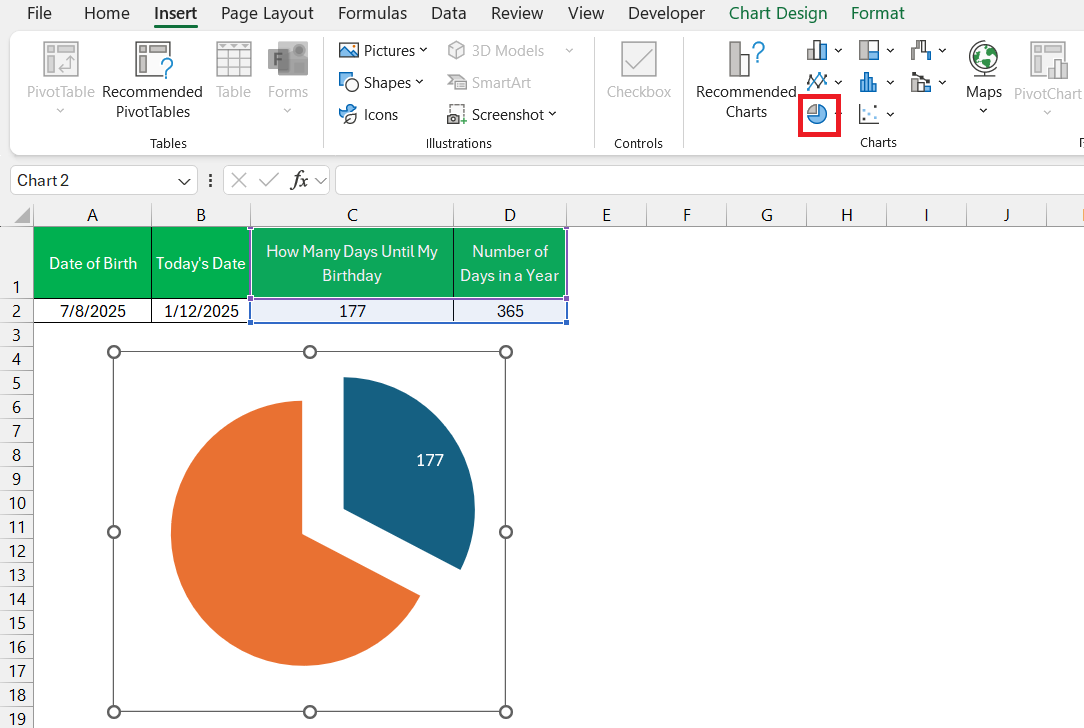The width and height of the screenshot is (1084, 728).
Task: Open Insert Hierarchy Chart menu
Action: click(x=876, y=50)
